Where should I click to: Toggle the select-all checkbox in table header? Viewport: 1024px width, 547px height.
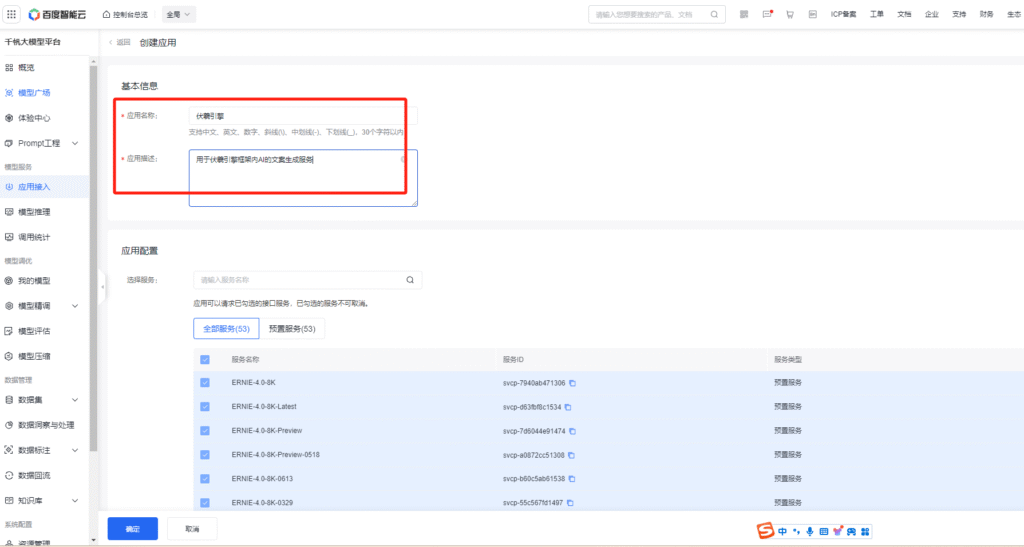pyautogui.click(x=205, y=359)
